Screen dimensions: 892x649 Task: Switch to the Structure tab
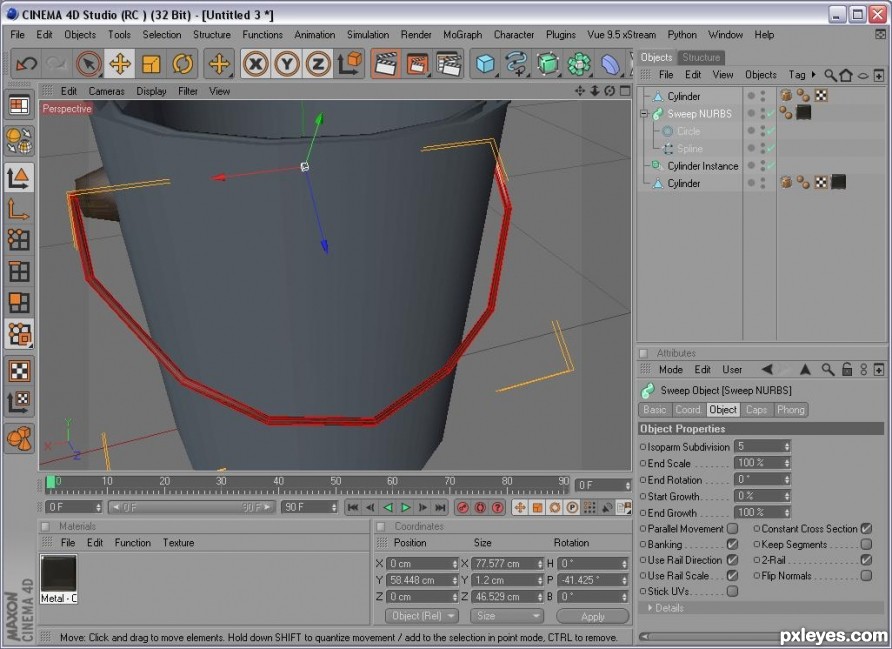click(701, 57)
